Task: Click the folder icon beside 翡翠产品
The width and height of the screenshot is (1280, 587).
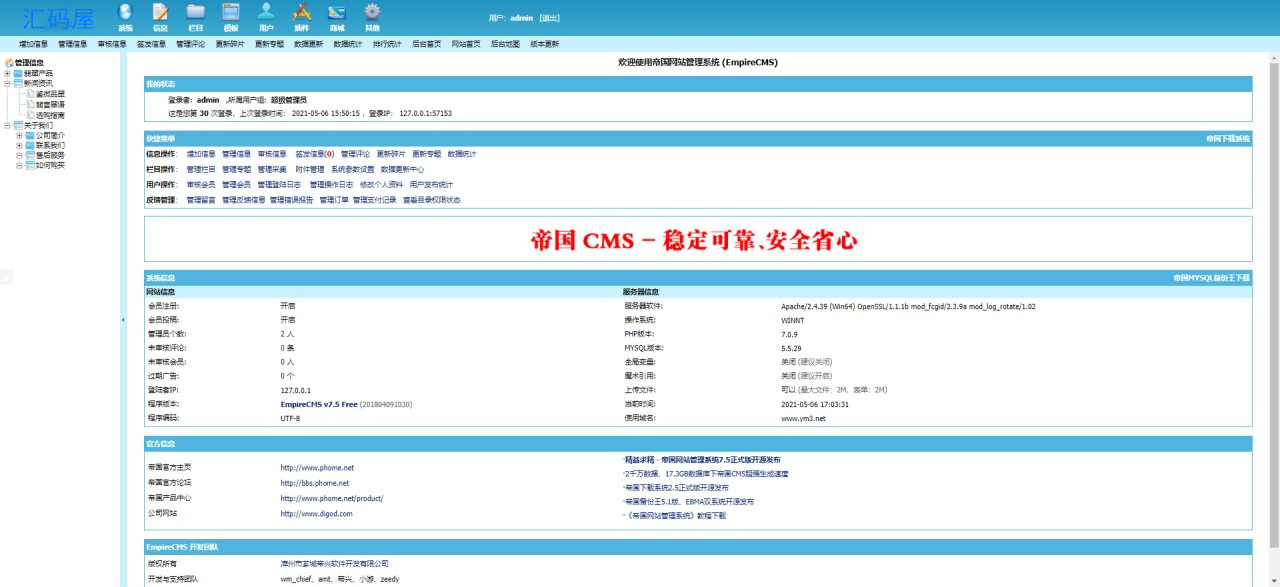Action: (x=18, y=73)
